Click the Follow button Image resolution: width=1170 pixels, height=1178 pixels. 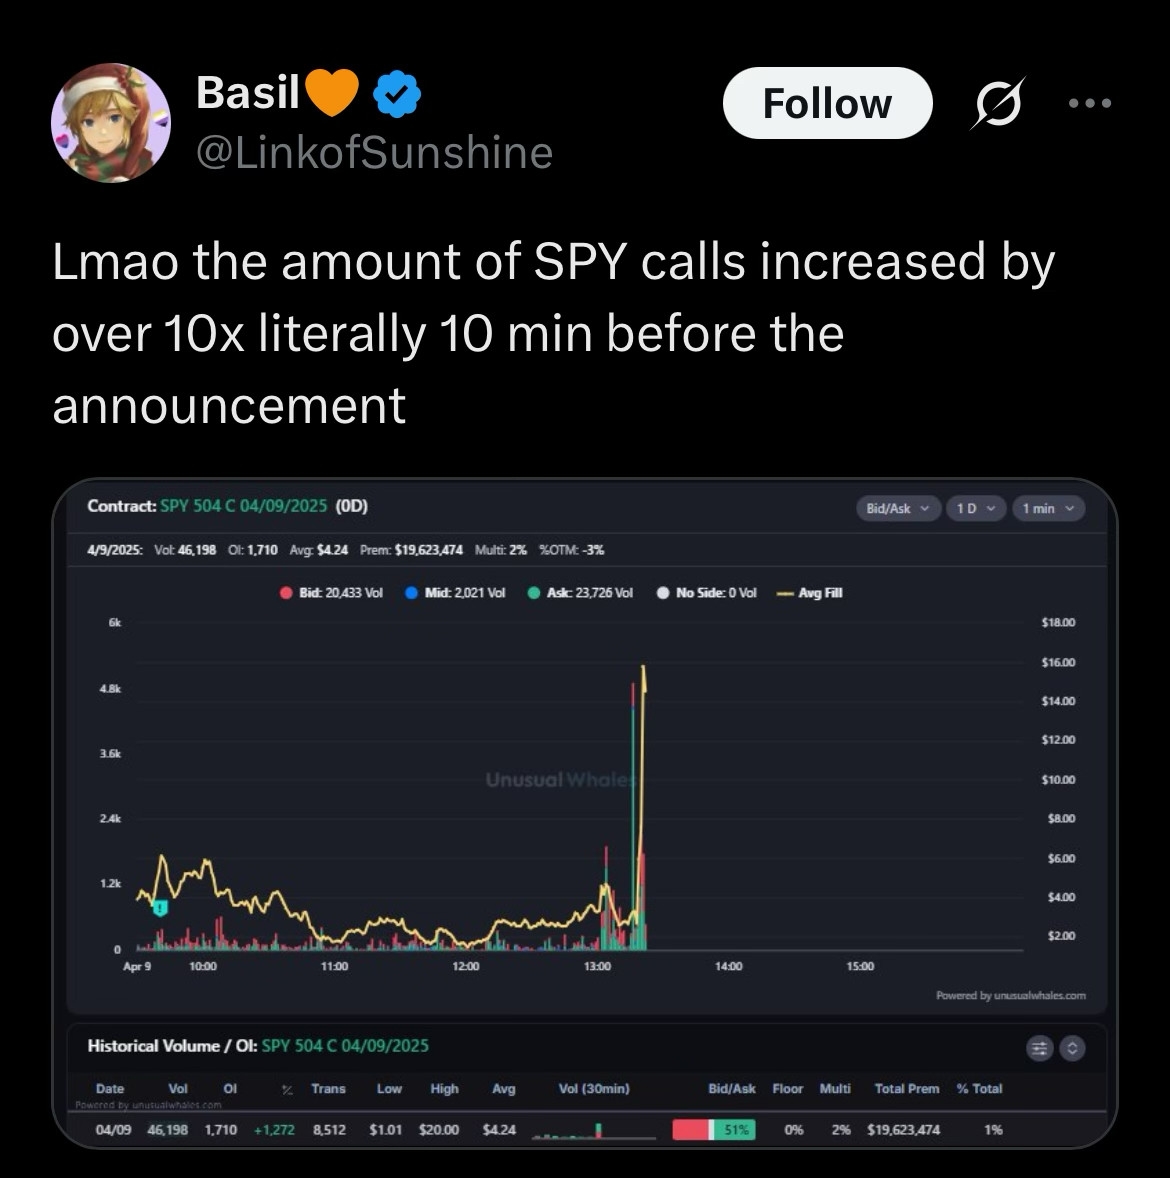point(827,103)
